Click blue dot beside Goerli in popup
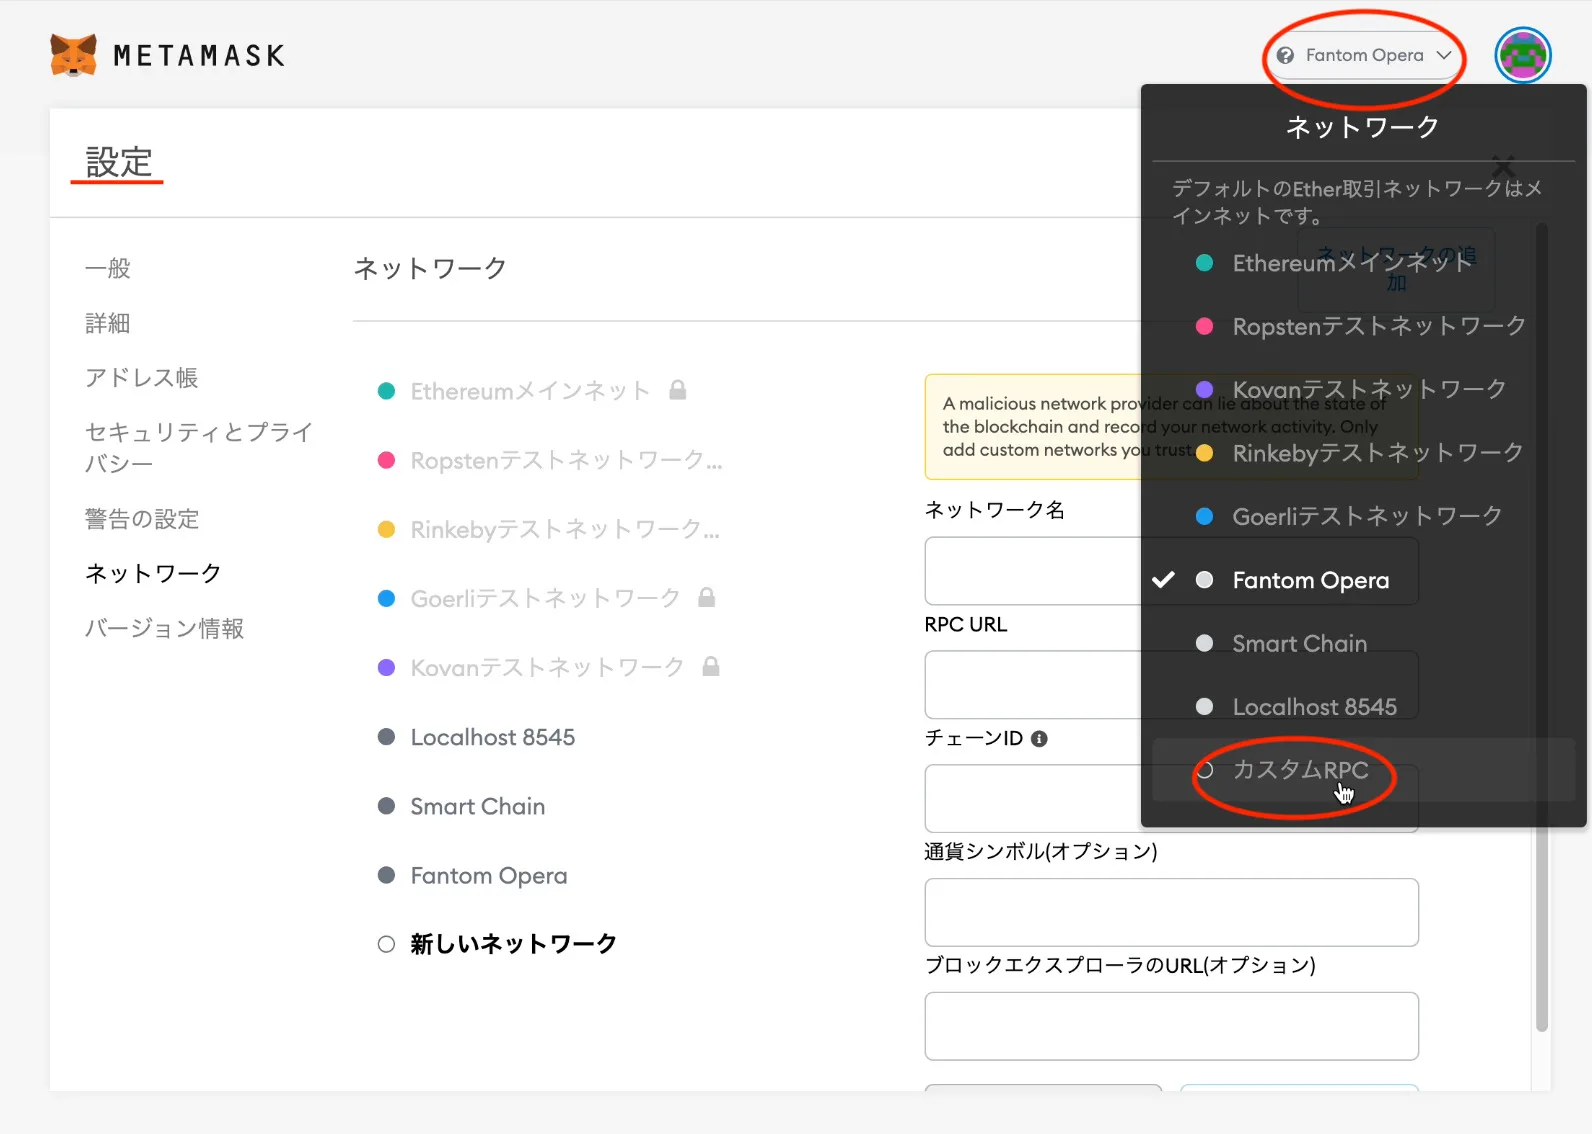1592x1134 pixels. 1204,516
